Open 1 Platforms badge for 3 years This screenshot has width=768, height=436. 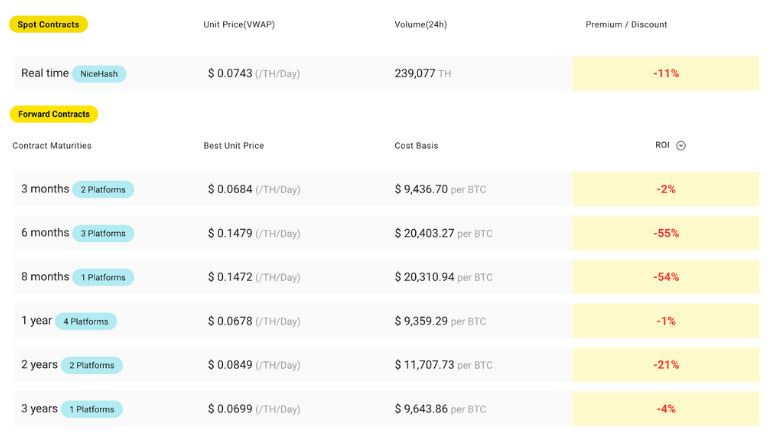click(92, 410)
